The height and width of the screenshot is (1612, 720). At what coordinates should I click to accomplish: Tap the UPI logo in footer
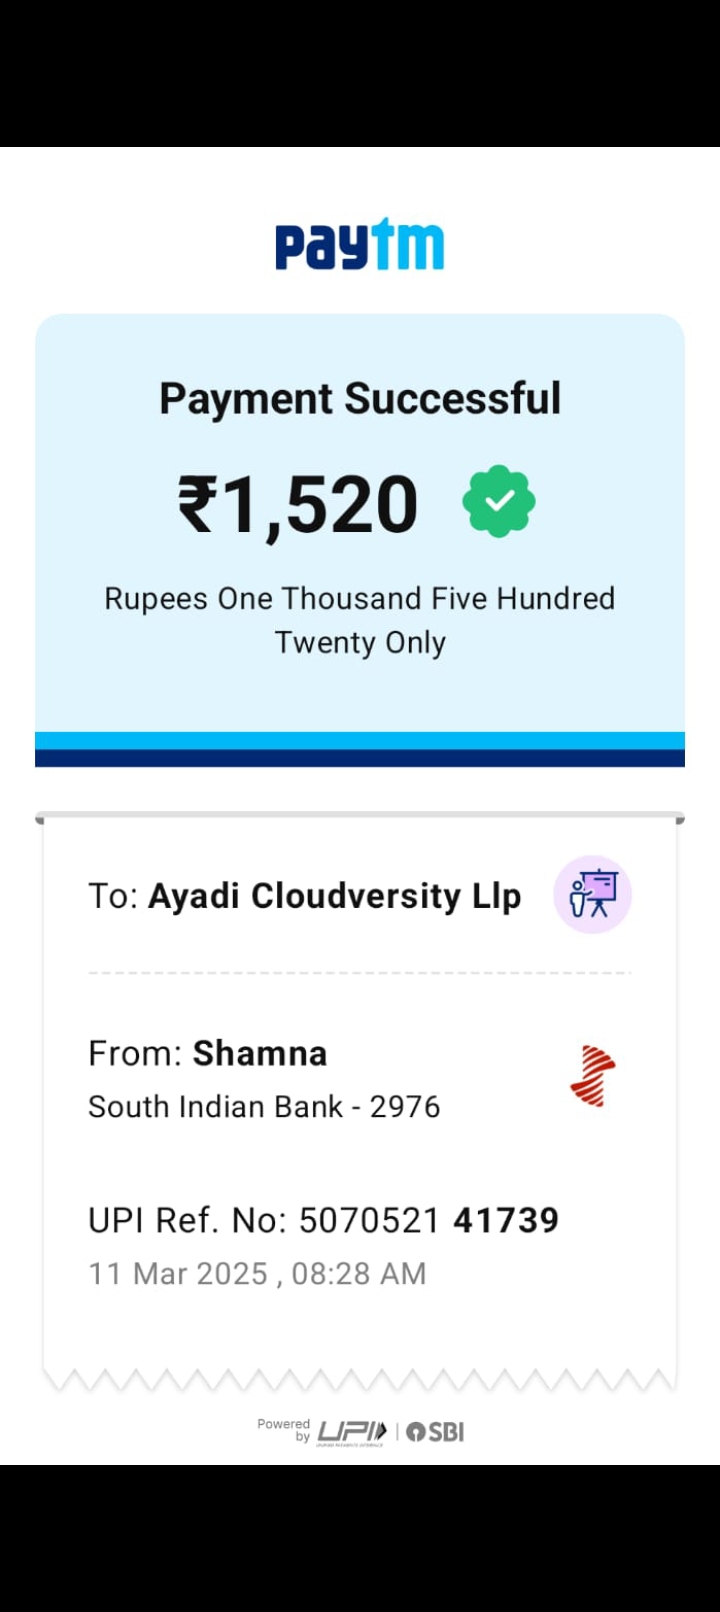pyautogui.click(x=351, y=1432)
